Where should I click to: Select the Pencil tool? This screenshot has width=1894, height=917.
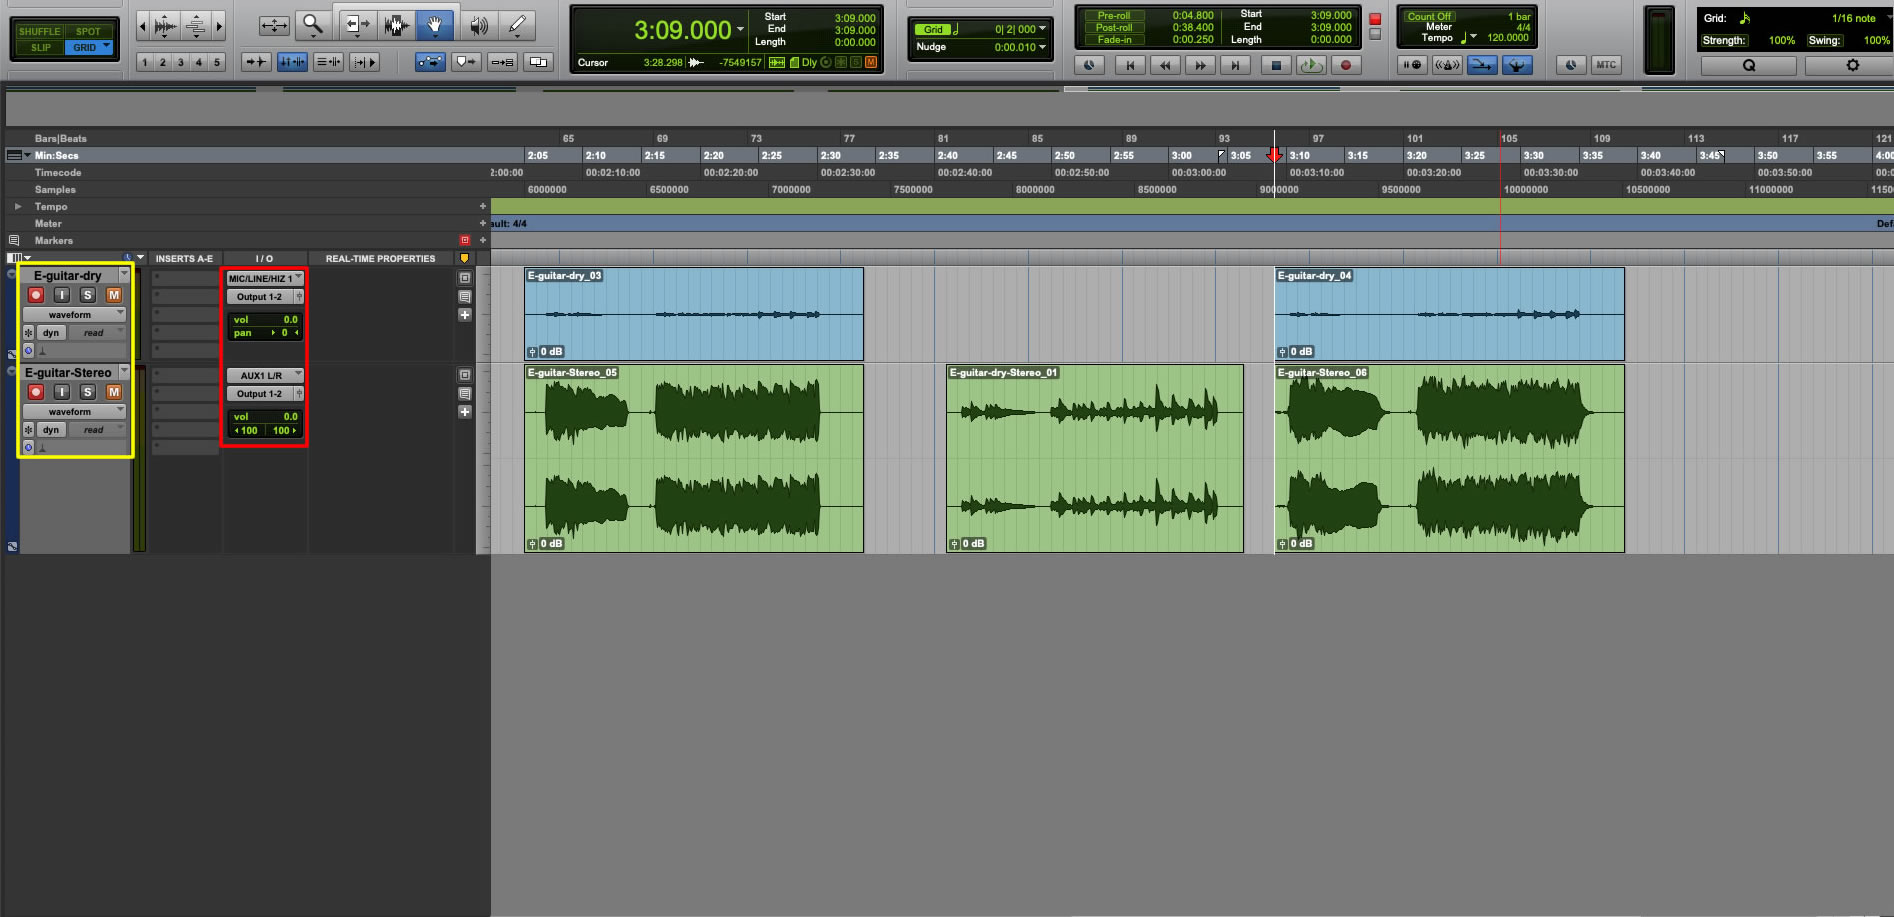(x=516, y=25)
